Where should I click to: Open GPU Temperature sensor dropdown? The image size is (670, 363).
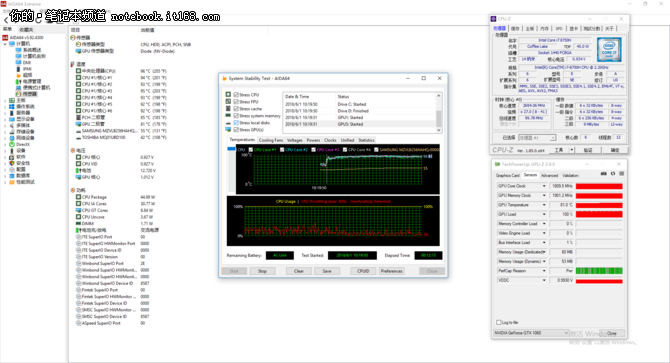(x=544, y=205)
